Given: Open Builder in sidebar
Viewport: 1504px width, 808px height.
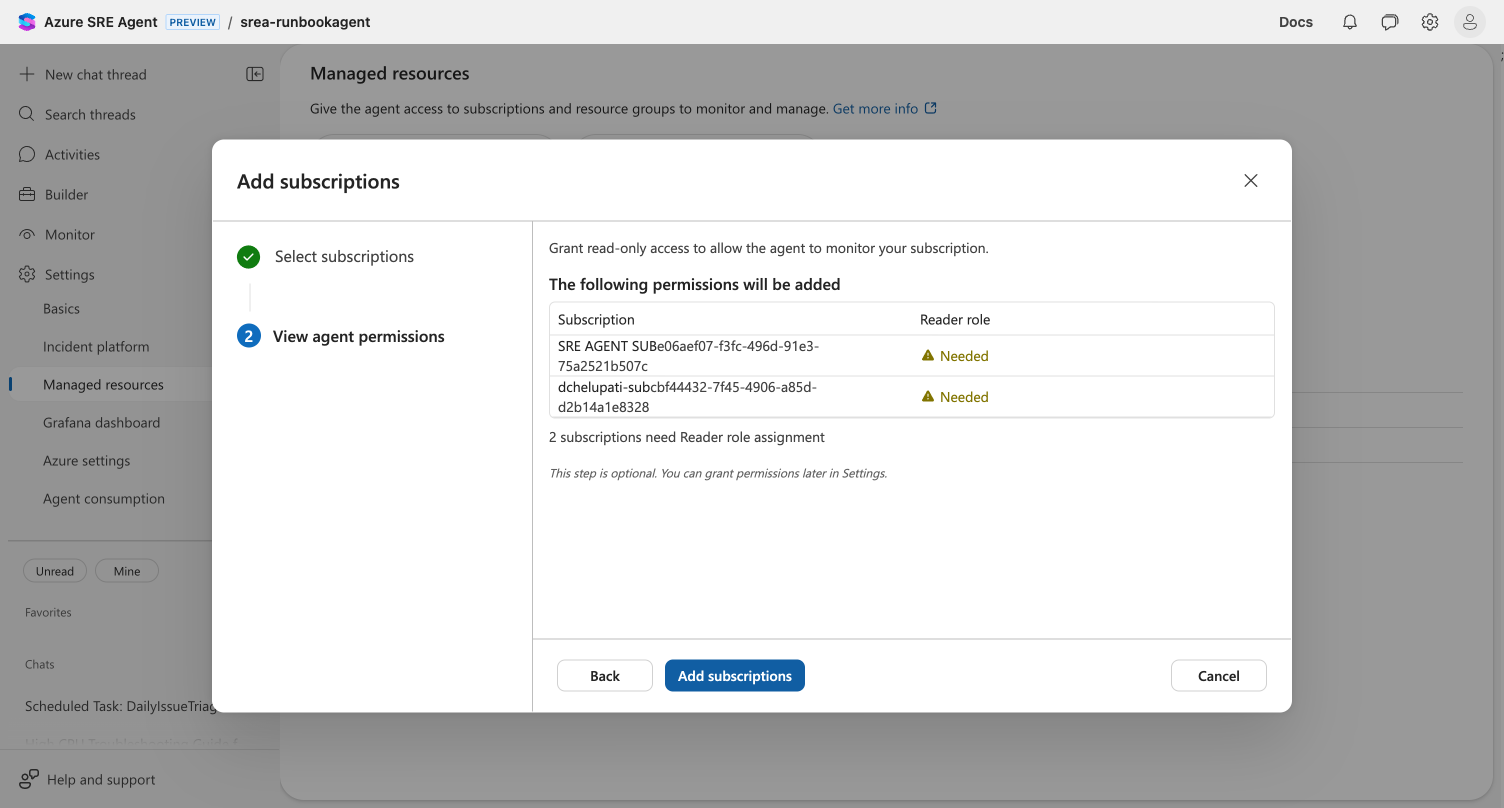Looking at the screenshot, I should click(x=67, y=194).
